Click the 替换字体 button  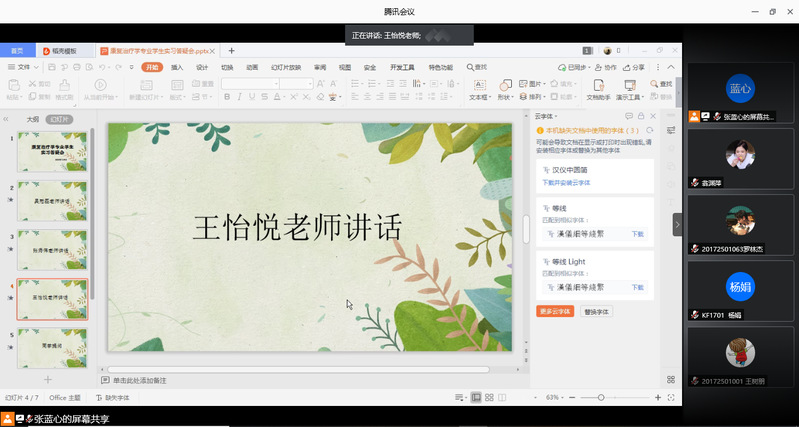click(596, 312)
